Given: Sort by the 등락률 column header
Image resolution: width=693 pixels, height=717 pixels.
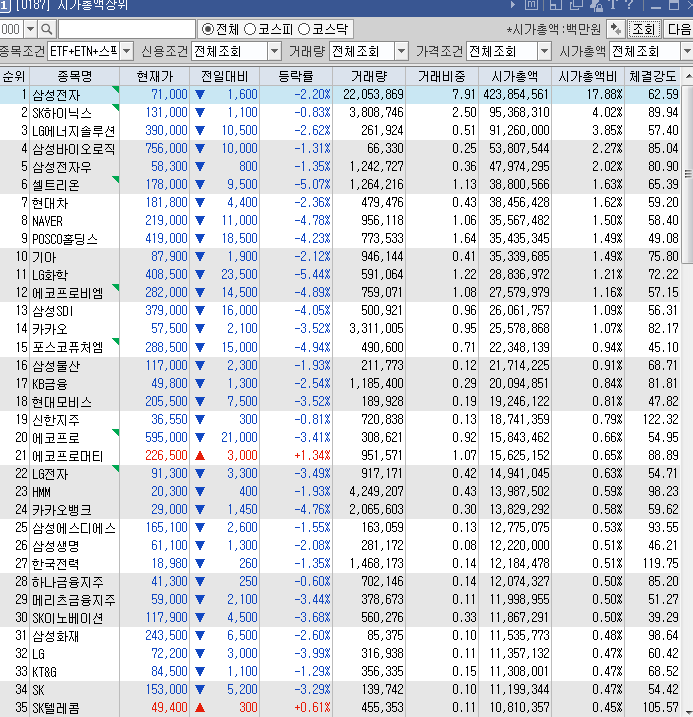Looking at the screenshot, I should click(x=296, y=76).
